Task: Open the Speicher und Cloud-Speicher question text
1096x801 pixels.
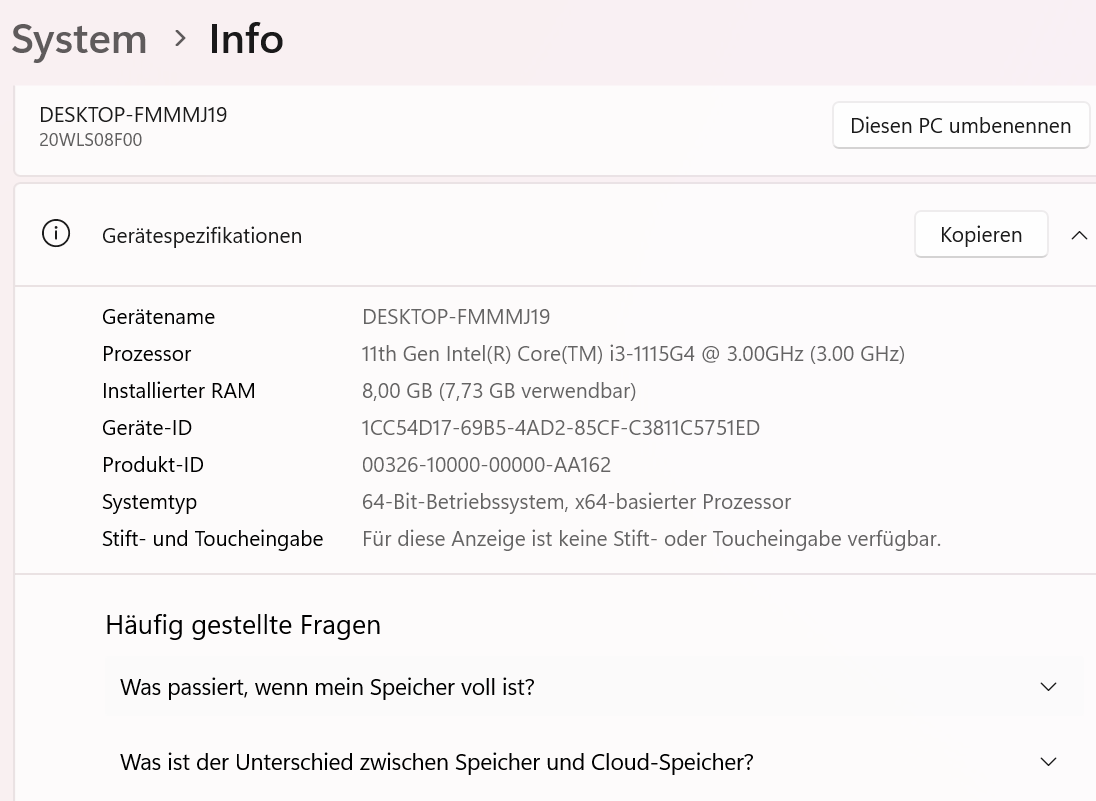Action: tap(436, 762)
